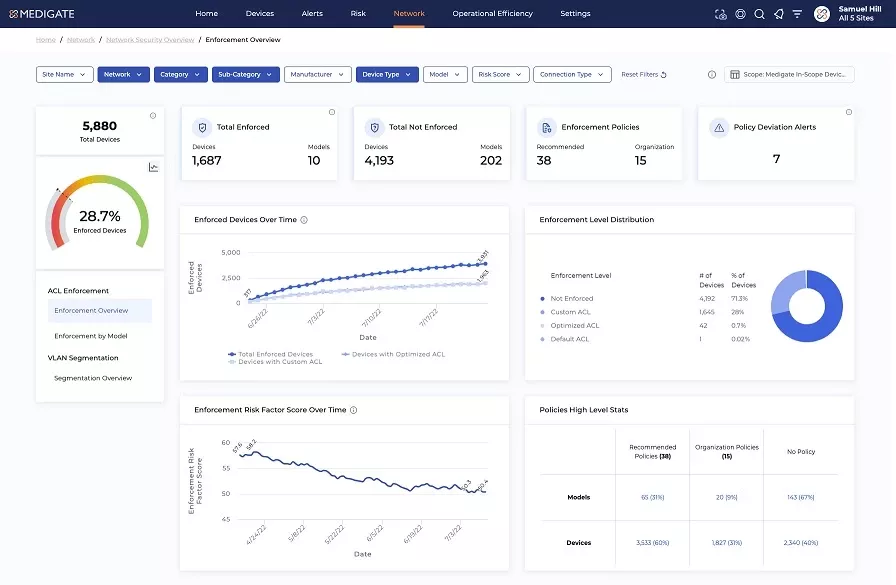896x585 pixels.
Task: Toggle Devices with Custom ACL legend series
Action: tap(275, 362)
